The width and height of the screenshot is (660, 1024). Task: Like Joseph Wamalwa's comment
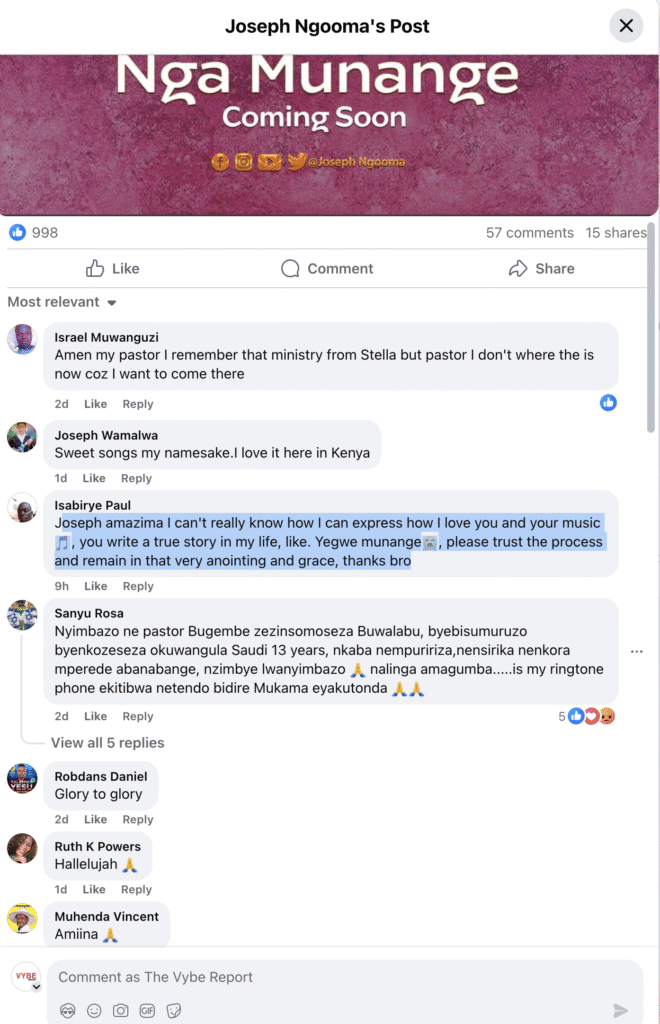pos(94,478)
